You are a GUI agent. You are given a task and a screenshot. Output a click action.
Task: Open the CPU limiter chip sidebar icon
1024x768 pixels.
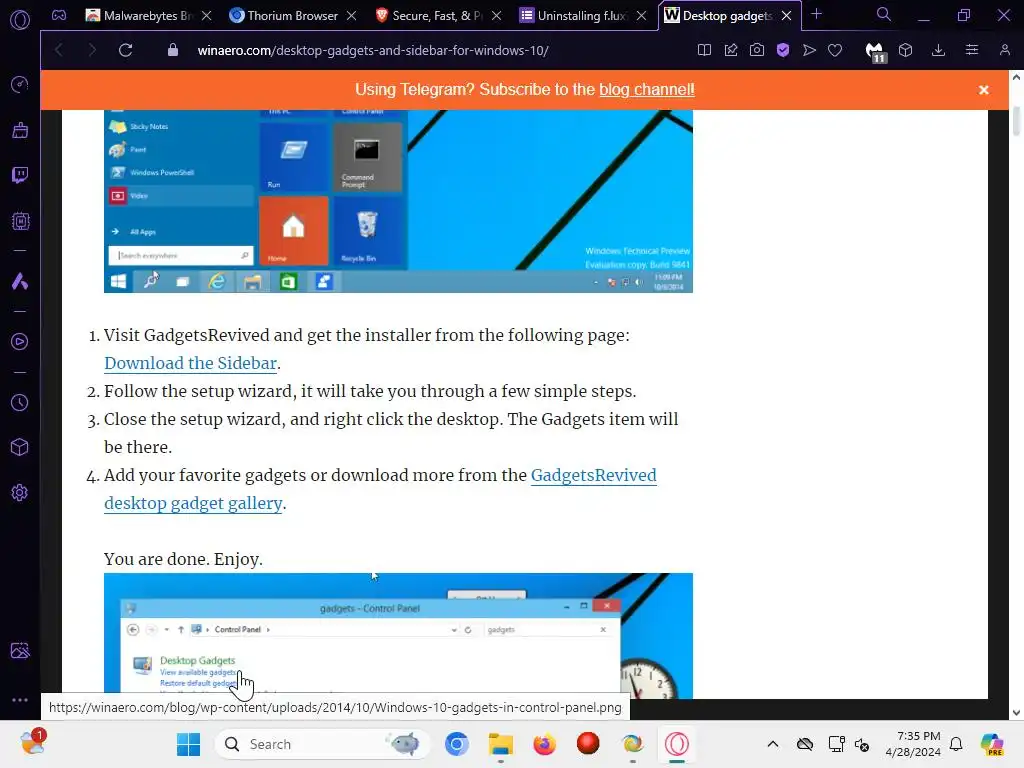[x=20, y=221]
